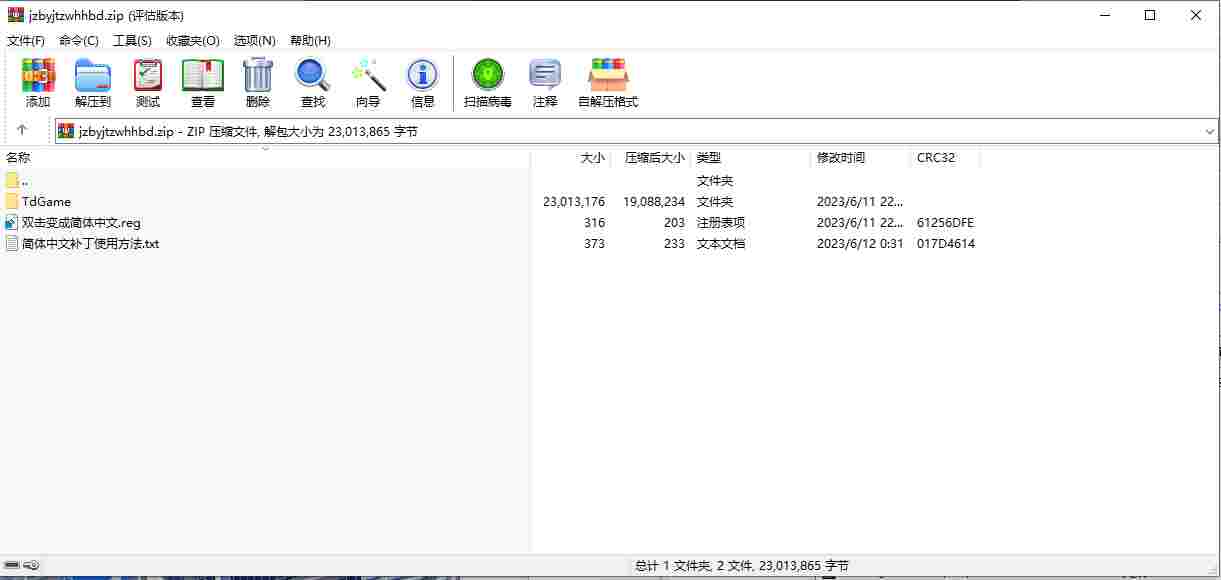This screenshot has height=580, width=1221.
Task: Click the 文本文档 type cell
Action: tap(721, 243)
